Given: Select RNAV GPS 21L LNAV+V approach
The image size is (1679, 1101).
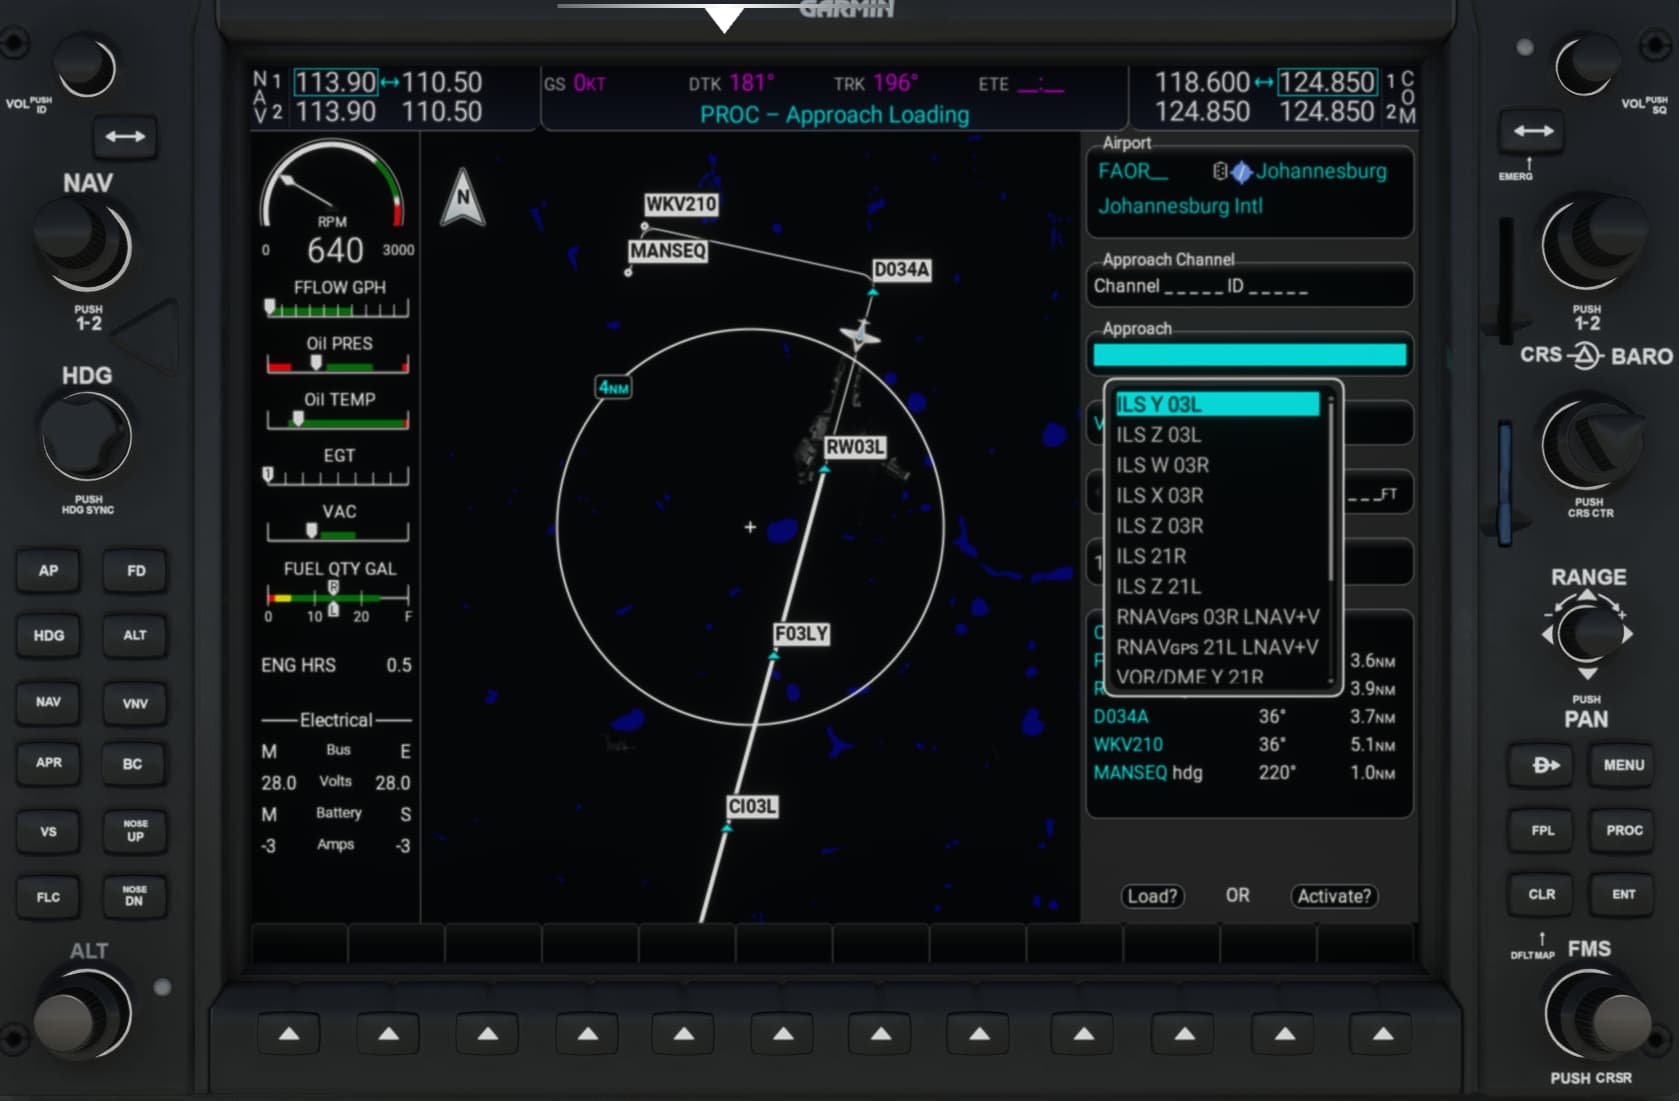Looking at the screenshot, I should (x=1218, y=647).
